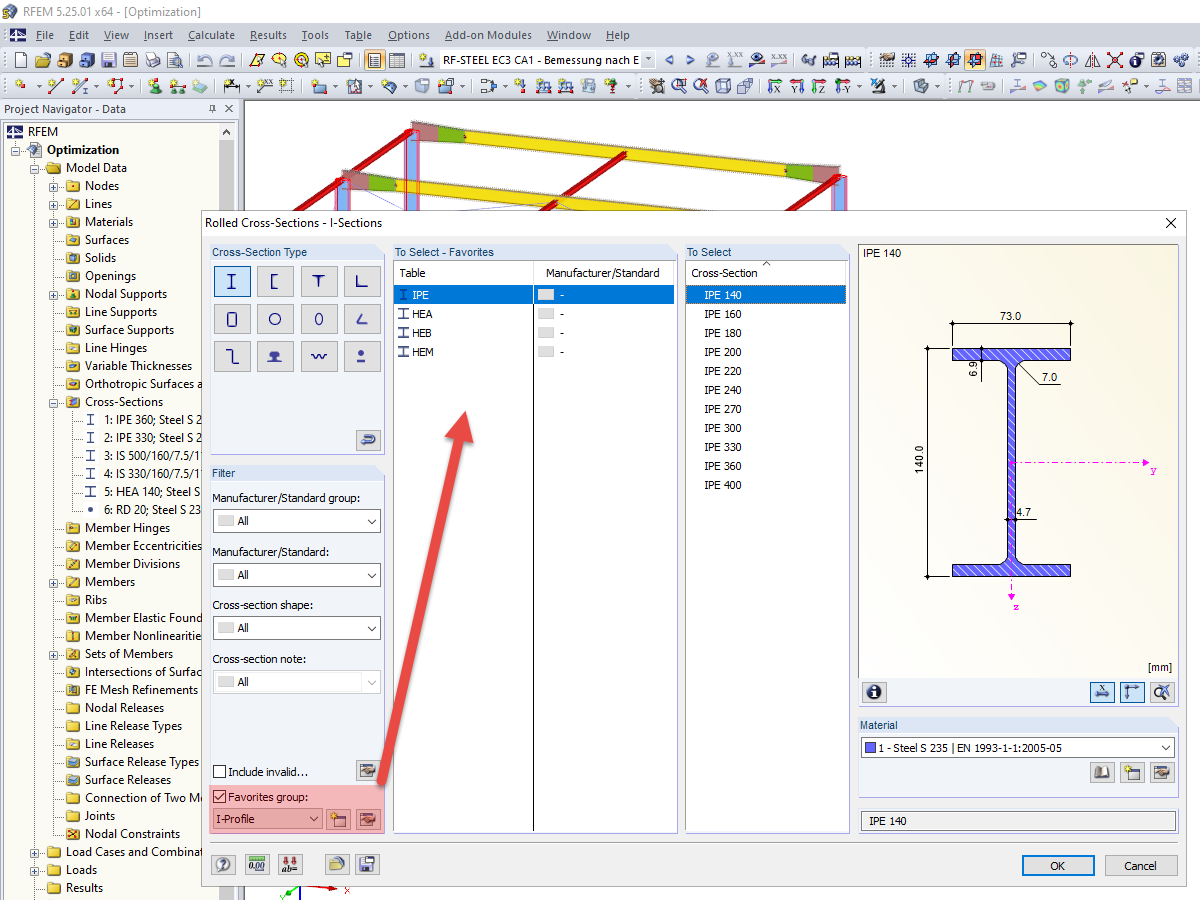Close the Rolled Cross-Sections dialog

(1170, 222)
